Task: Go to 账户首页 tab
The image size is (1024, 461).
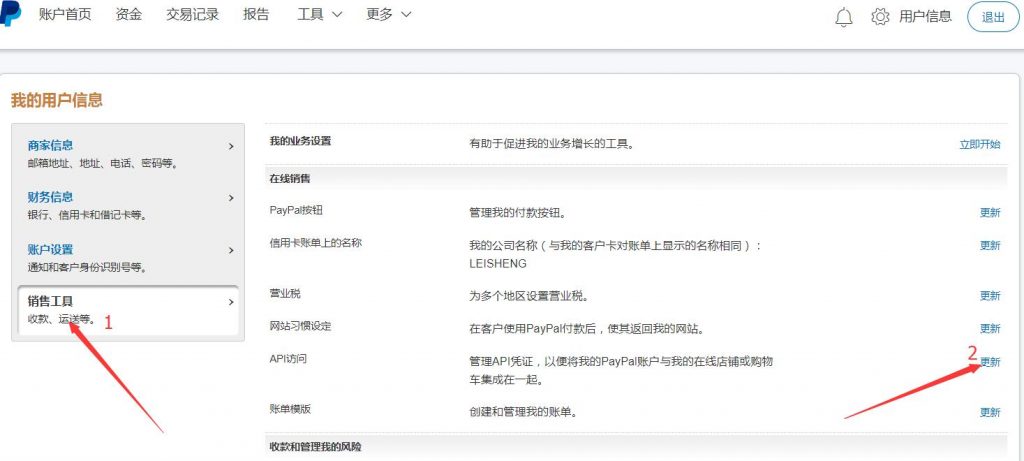Action: coord(65,15)
